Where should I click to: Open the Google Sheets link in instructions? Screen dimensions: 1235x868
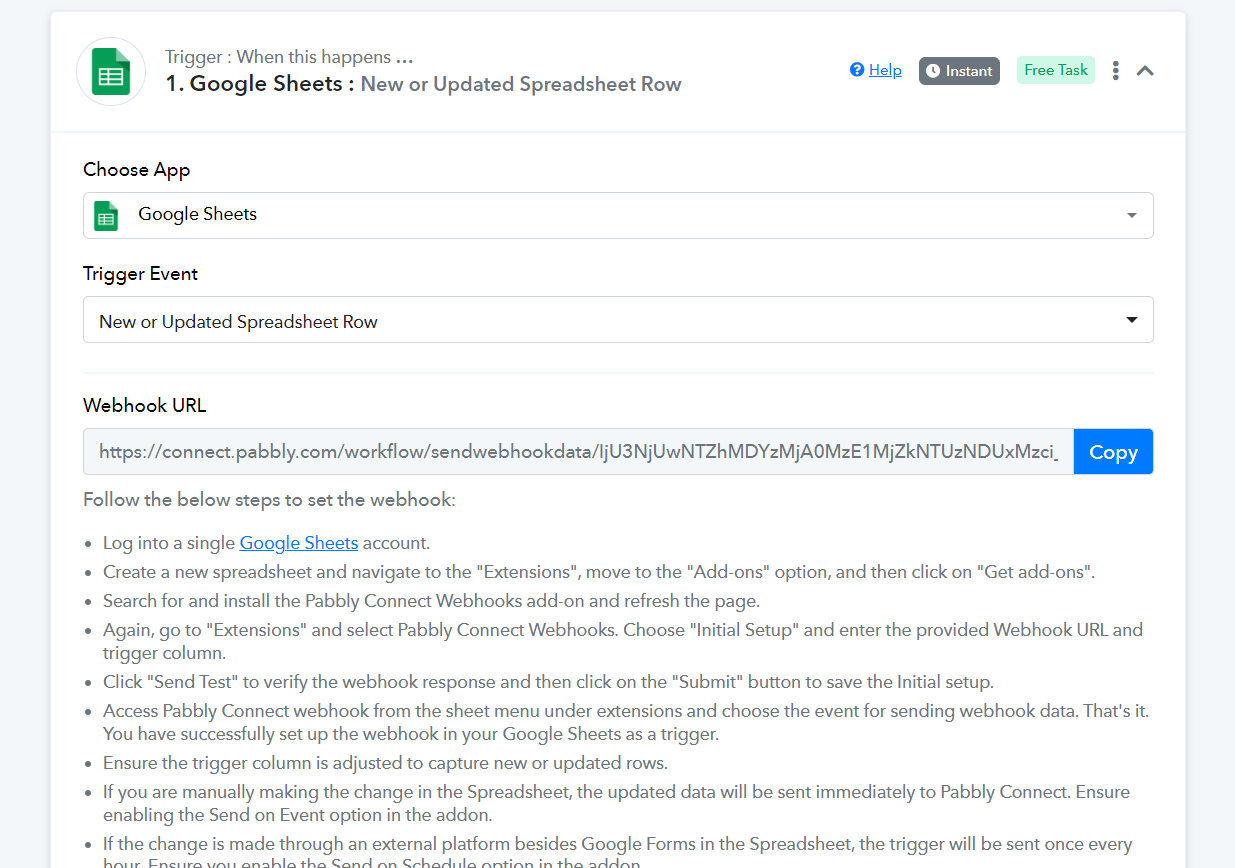[x=299, y=543]
